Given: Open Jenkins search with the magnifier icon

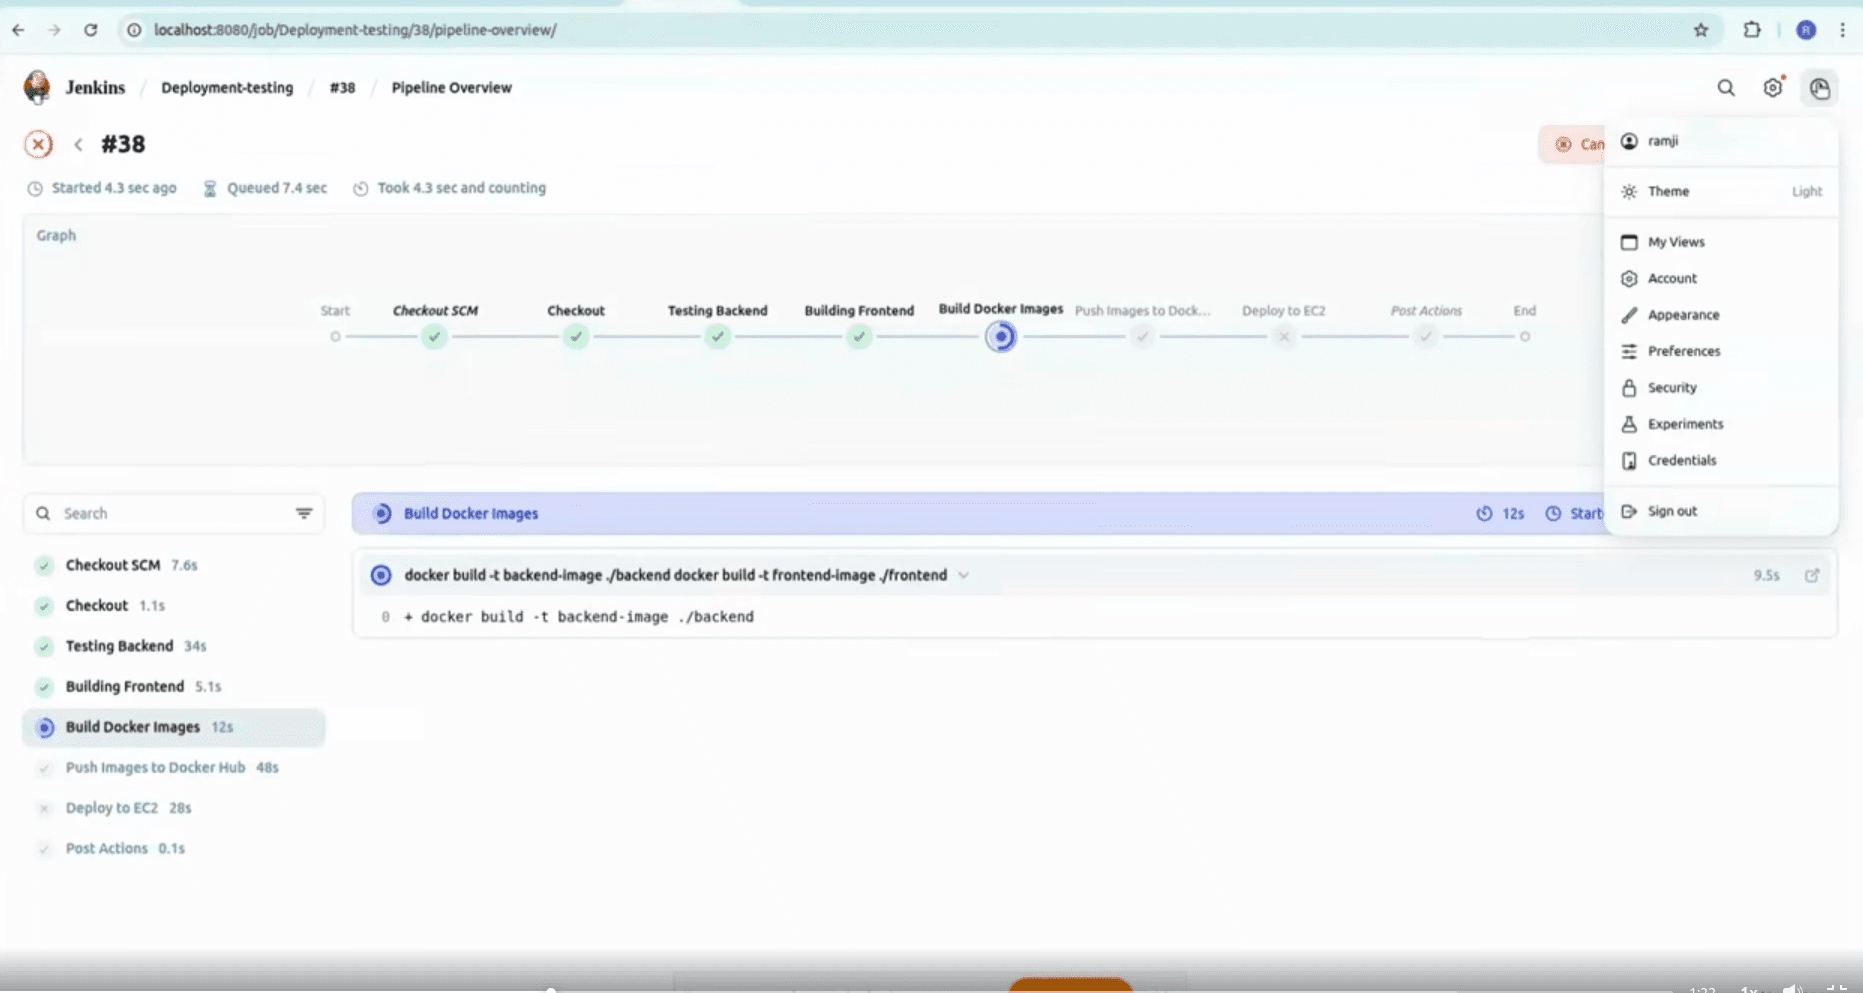Looking at the screenshot, I should [1726, 88].
